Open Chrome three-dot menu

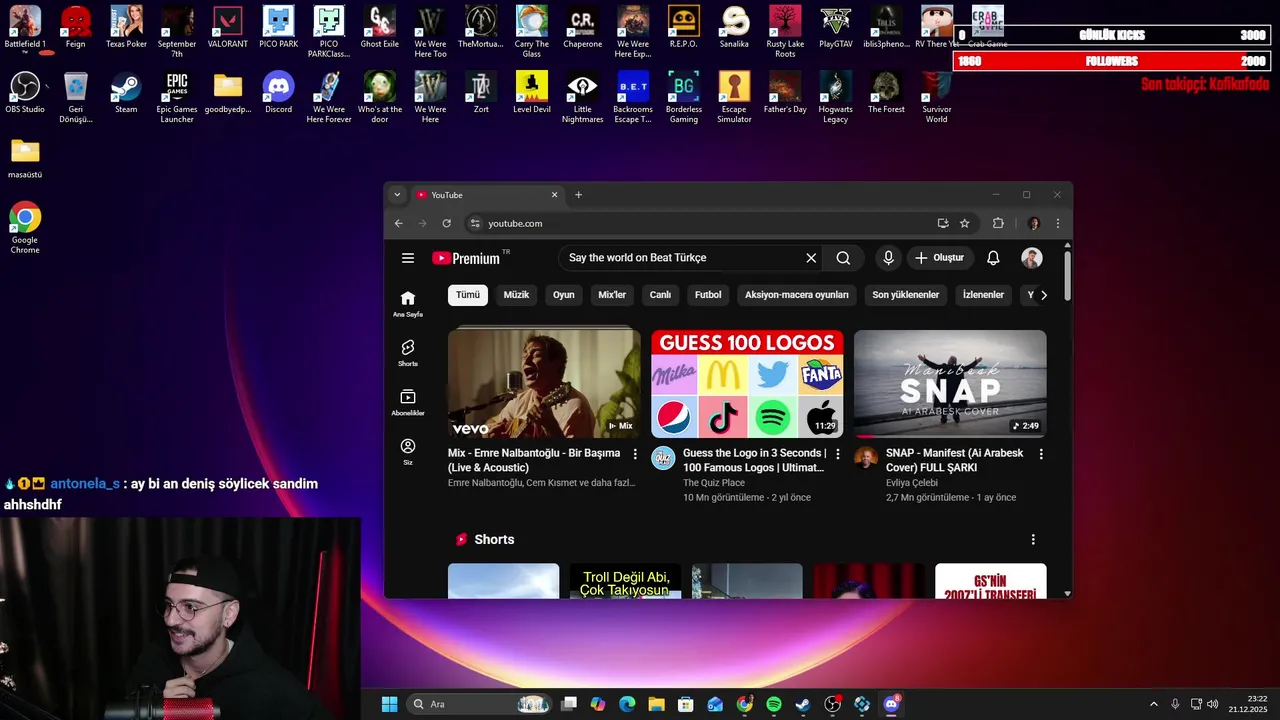click(x=1058, y=223)
